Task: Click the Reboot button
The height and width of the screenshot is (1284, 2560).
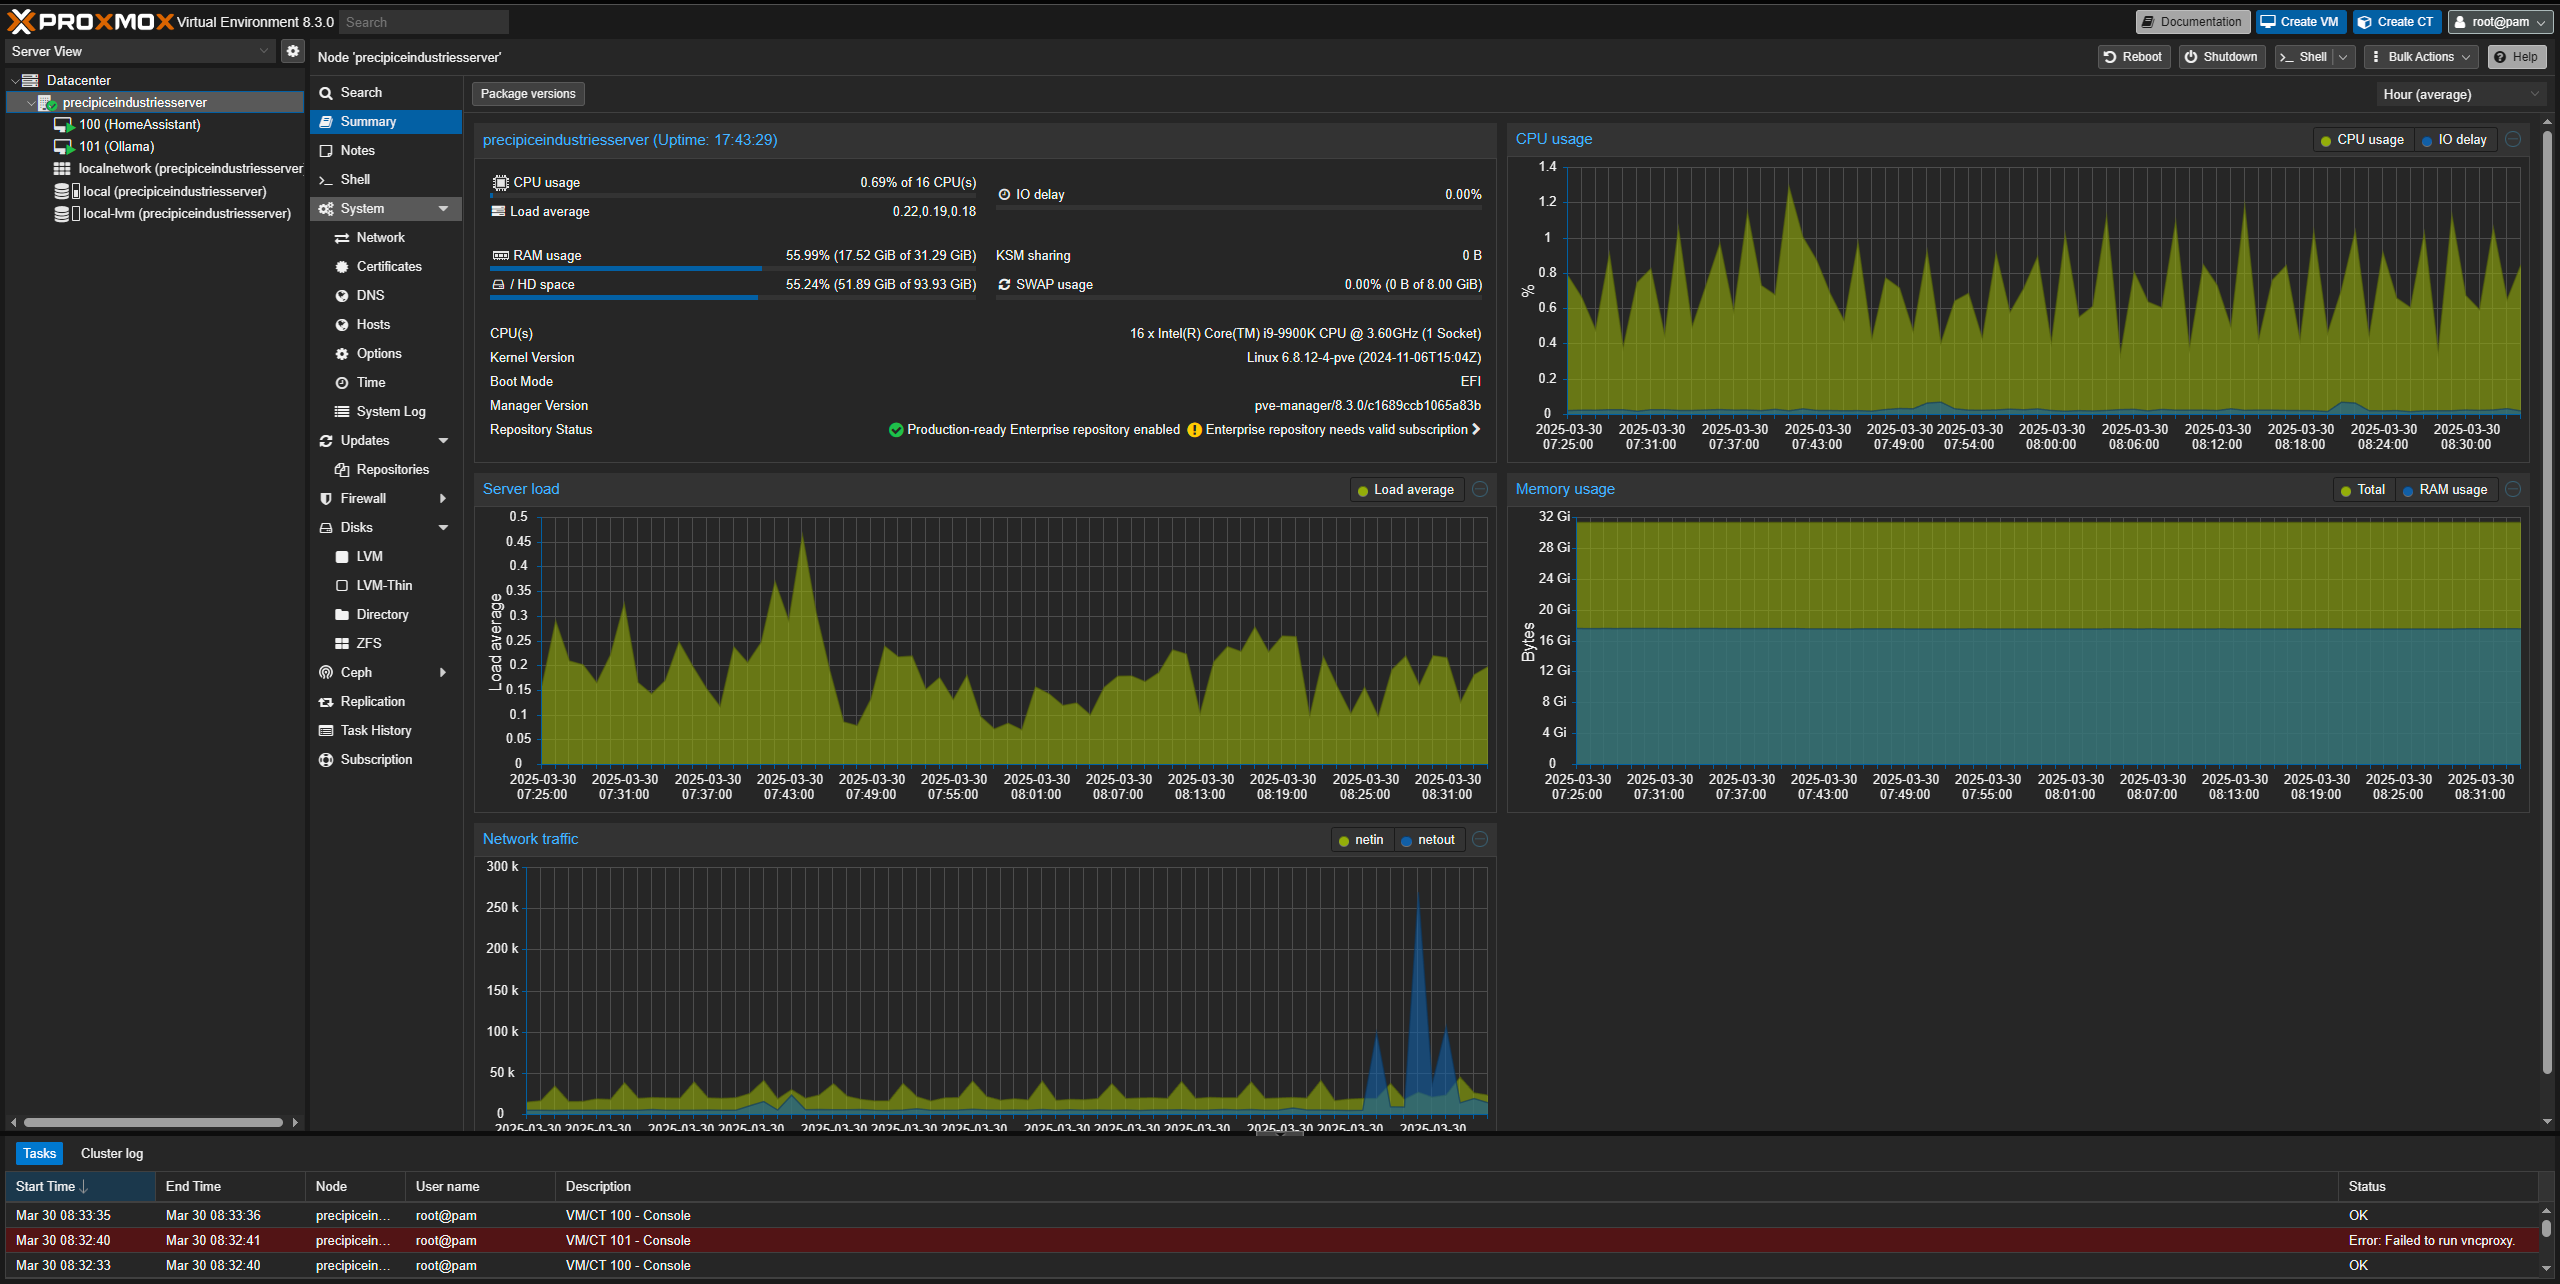Action: point(2132,57)
